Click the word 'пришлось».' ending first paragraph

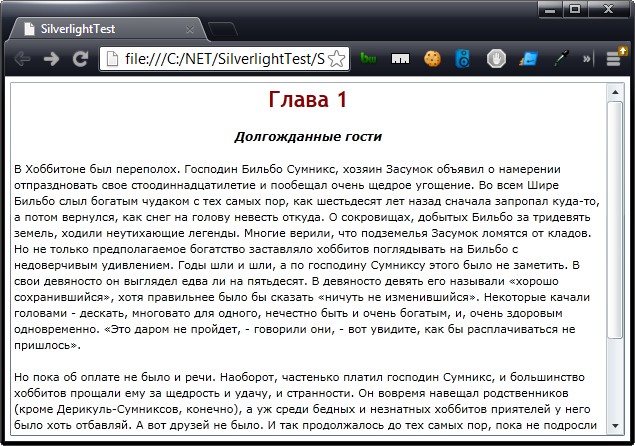pos(47,345)
